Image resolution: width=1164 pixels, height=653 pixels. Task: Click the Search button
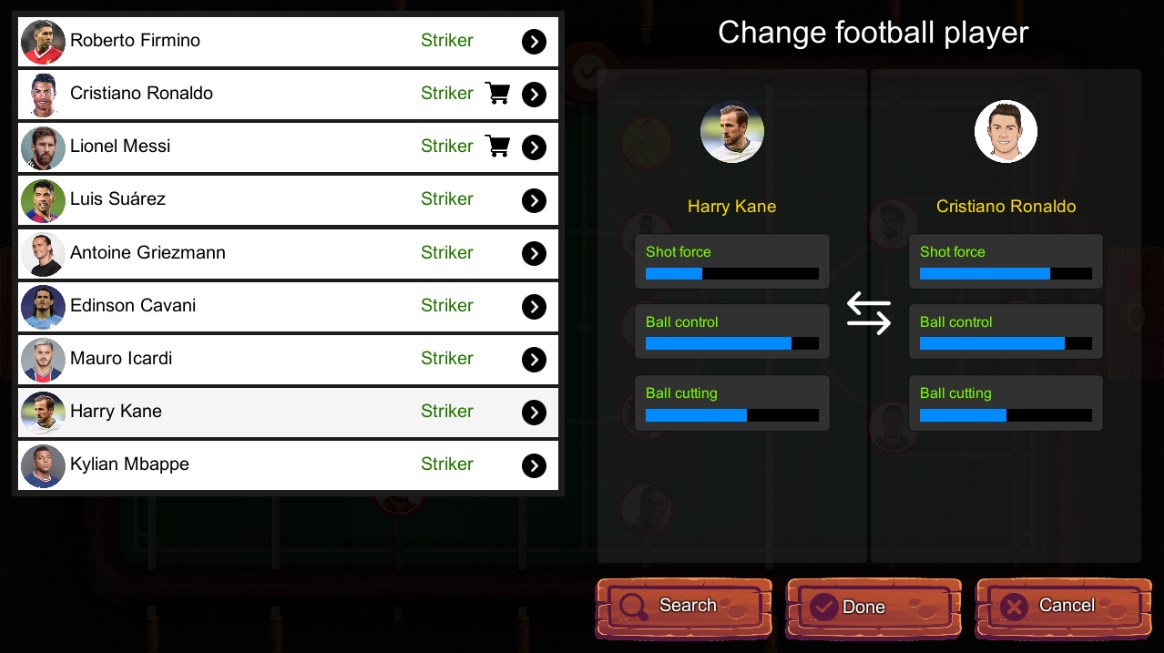click(x=684, y=608)
